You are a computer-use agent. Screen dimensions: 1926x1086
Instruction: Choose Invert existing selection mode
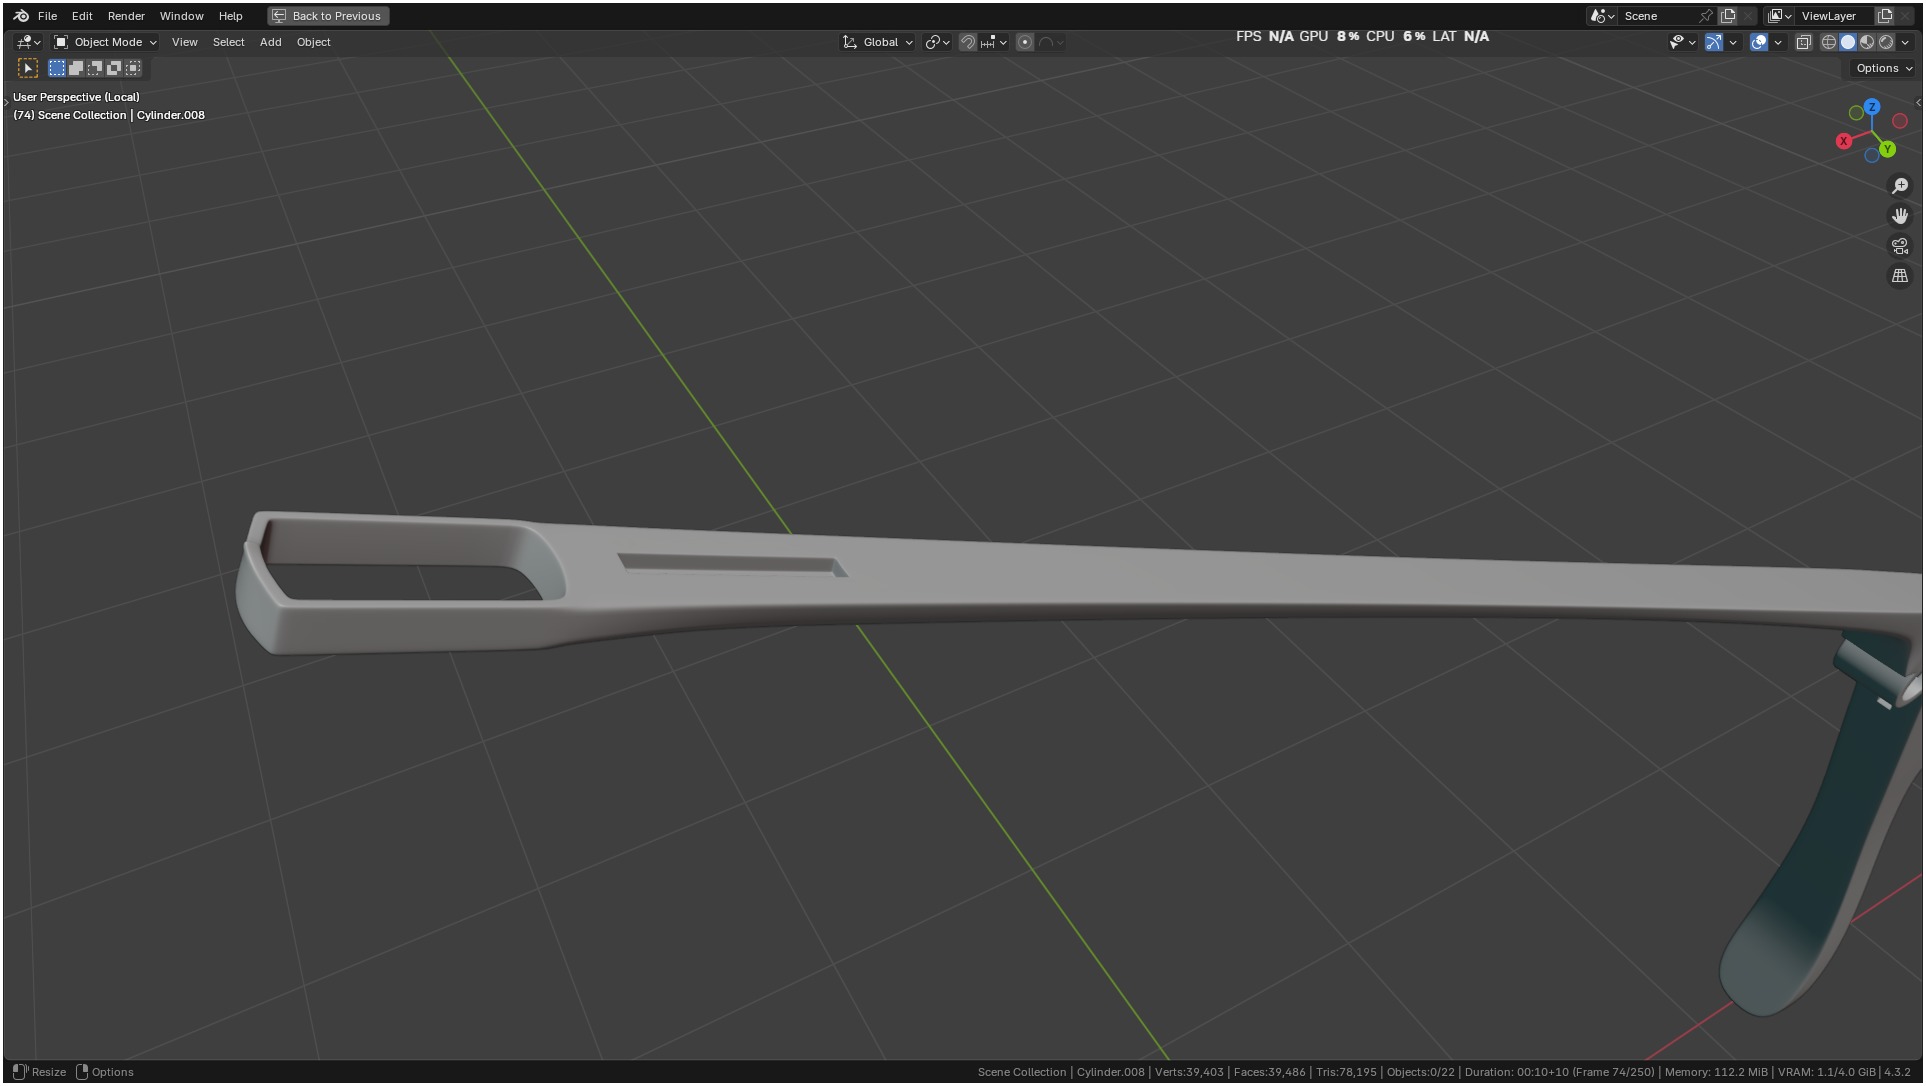pyautogui.click(x=114, y=68)
